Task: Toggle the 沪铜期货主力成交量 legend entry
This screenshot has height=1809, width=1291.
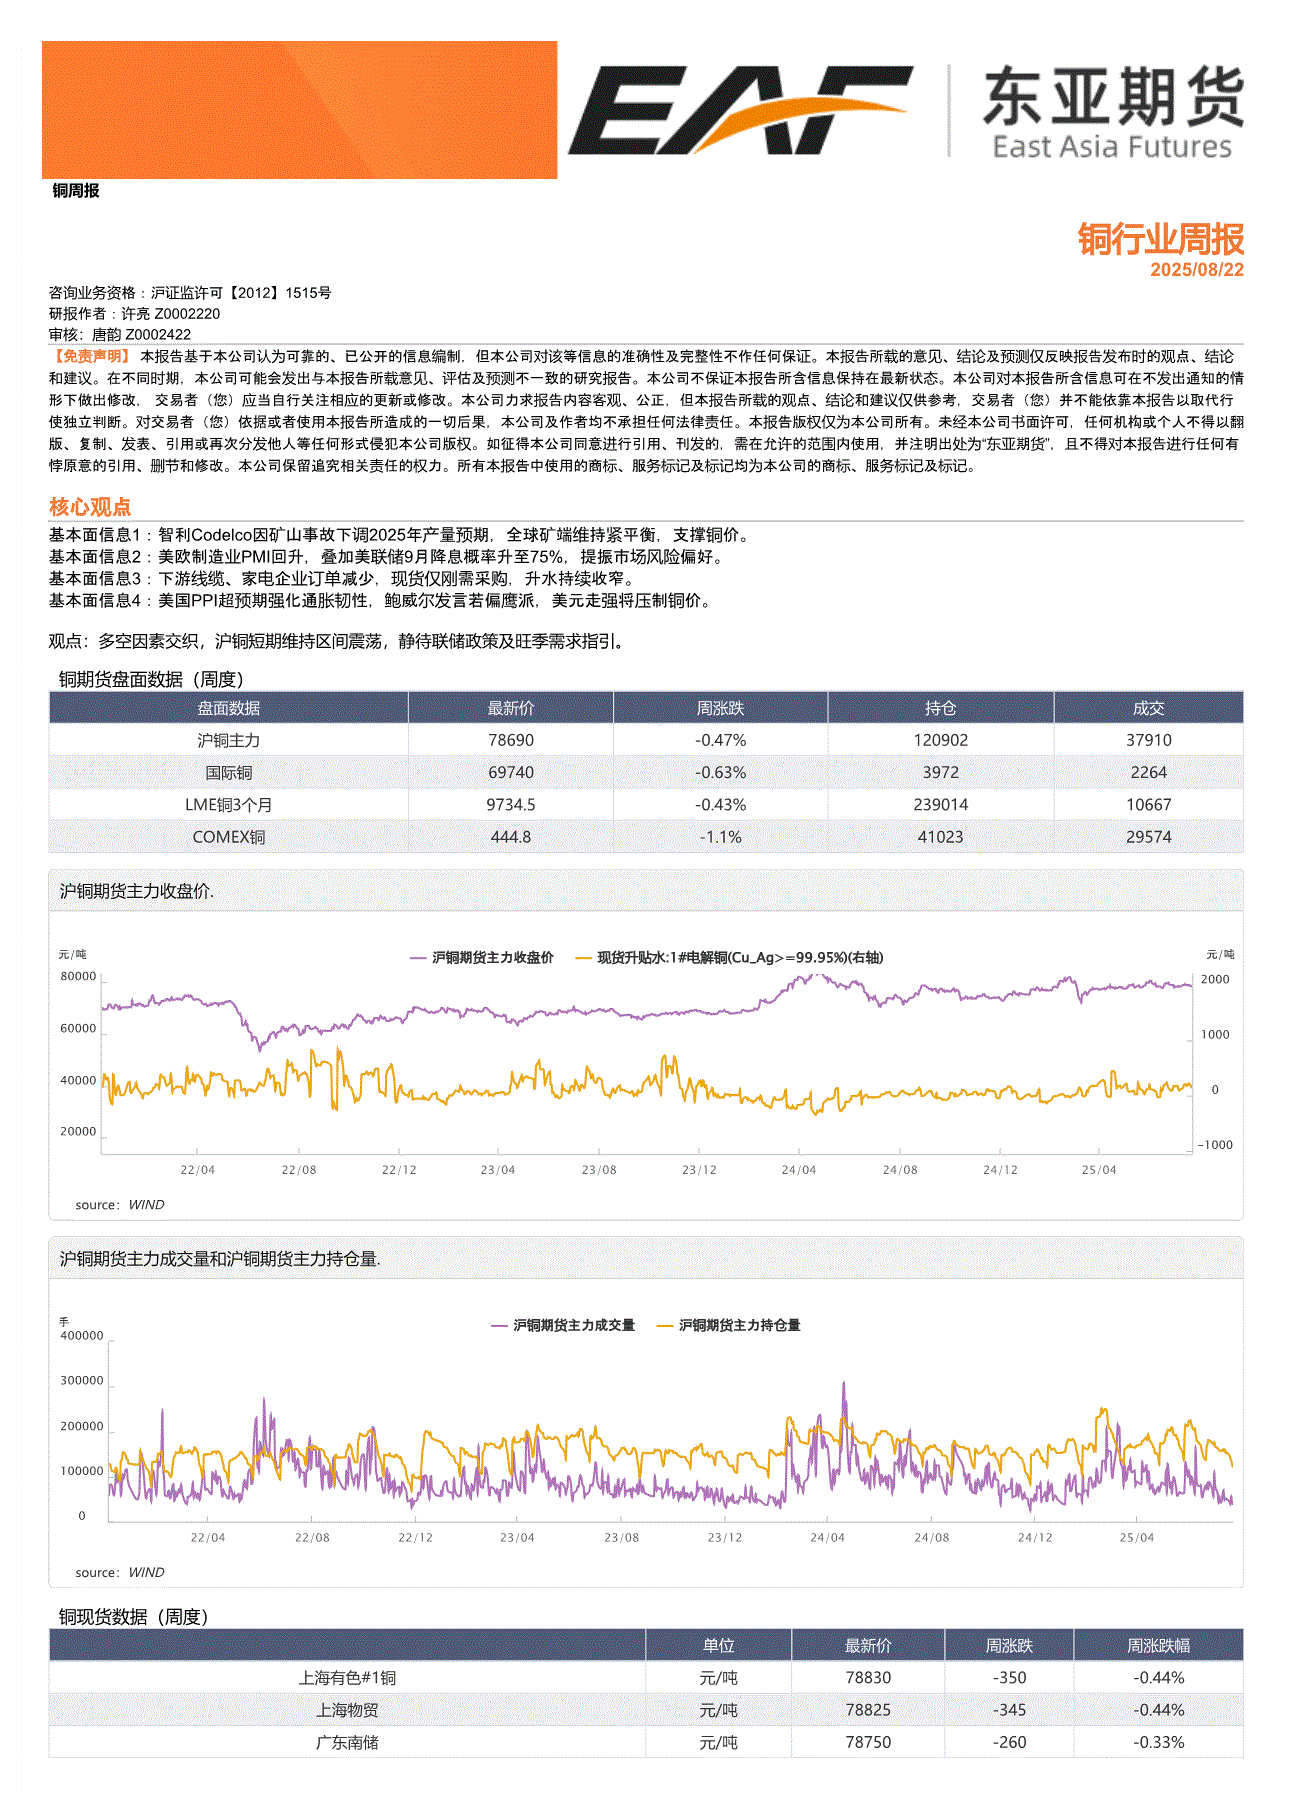Action: click(563, 1325)
